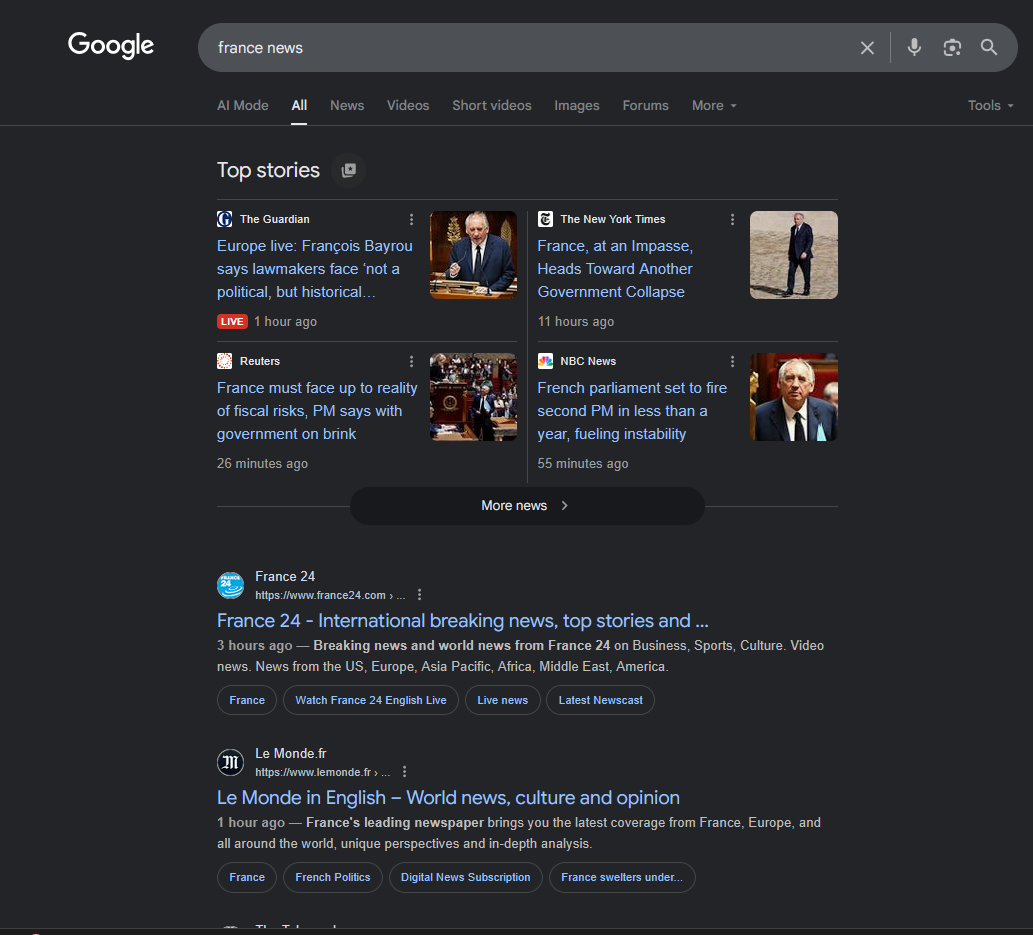The height and width of the screenshot is (935, 1033).
Task: Click the '11 hours ago' timestamp
Action: (576, 322)
